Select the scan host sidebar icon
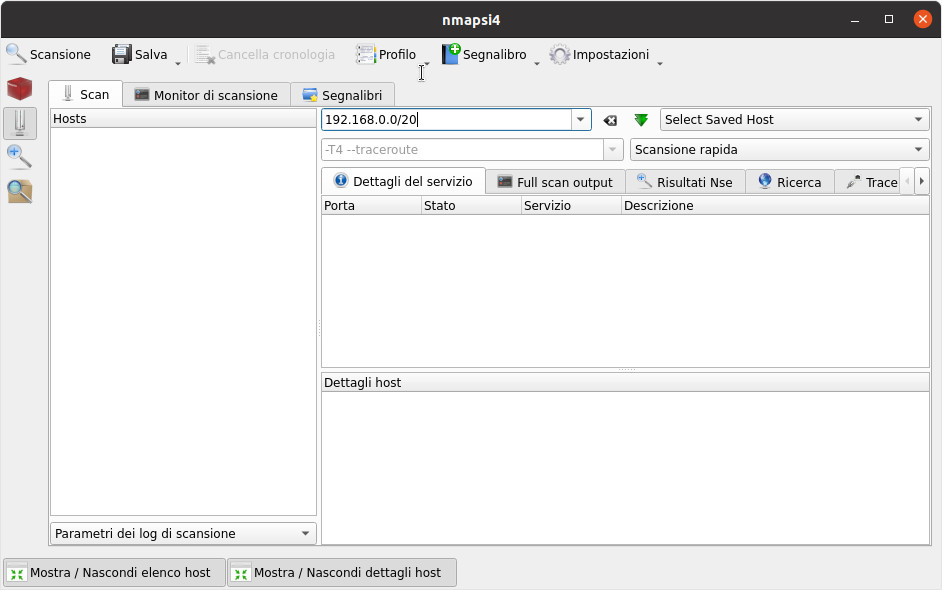Image resolution: width=942 pixels, height=590 pixels. pos(20,123)
